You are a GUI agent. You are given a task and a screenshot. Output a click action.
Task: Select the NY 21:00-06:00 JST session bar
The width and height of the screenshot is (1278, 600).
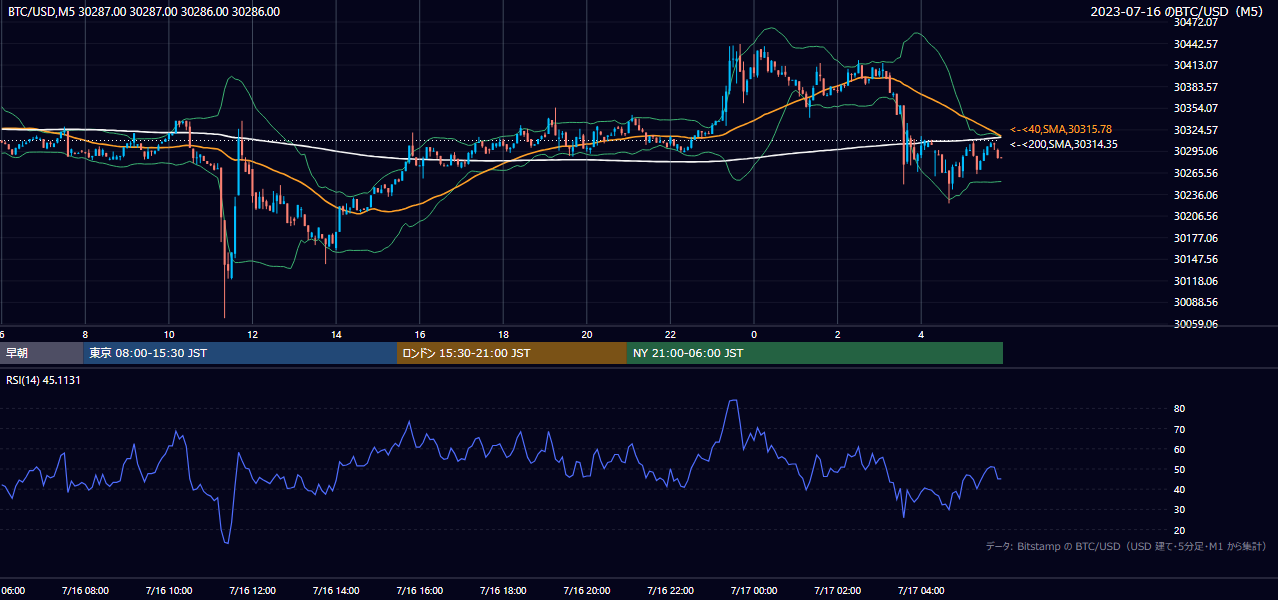[x=815, y=353]
